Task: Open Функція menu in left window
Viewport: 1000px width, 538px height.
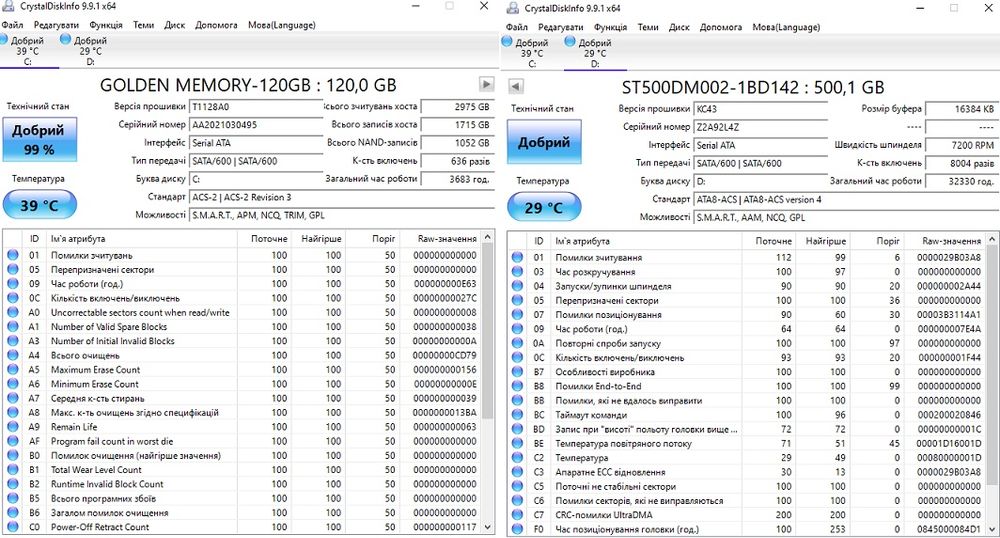Action: click(x=106, y=25)
